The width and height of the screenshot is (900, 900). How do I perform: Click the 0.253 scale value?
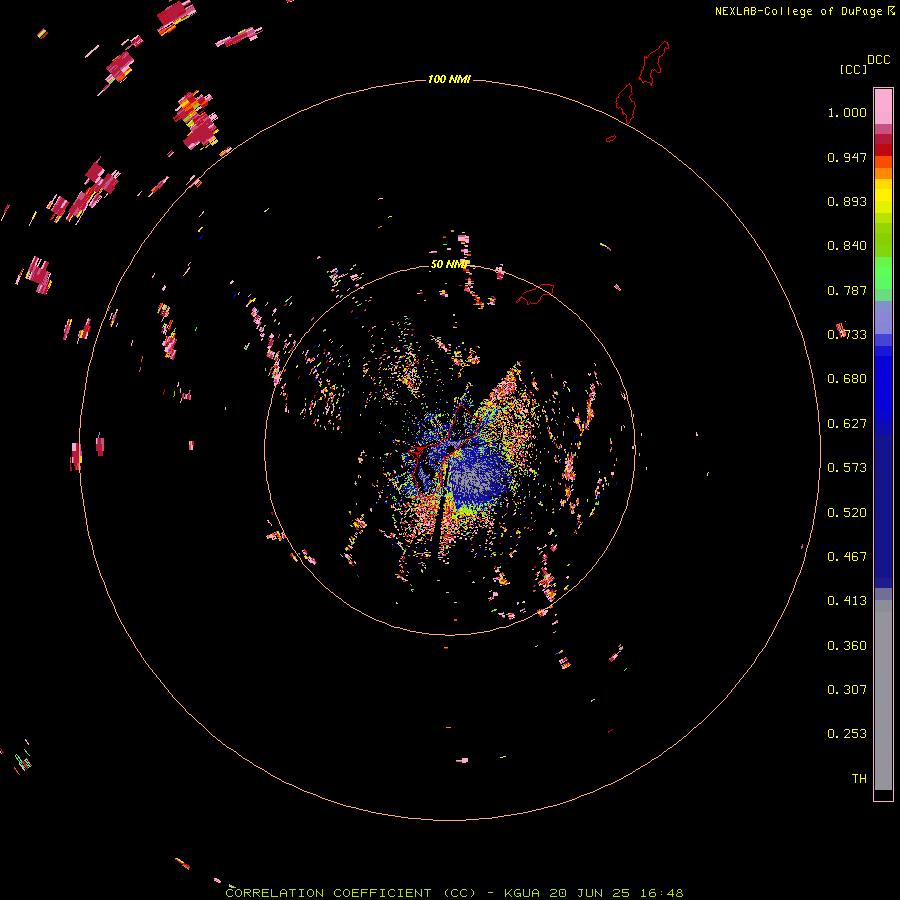(847, 734)
